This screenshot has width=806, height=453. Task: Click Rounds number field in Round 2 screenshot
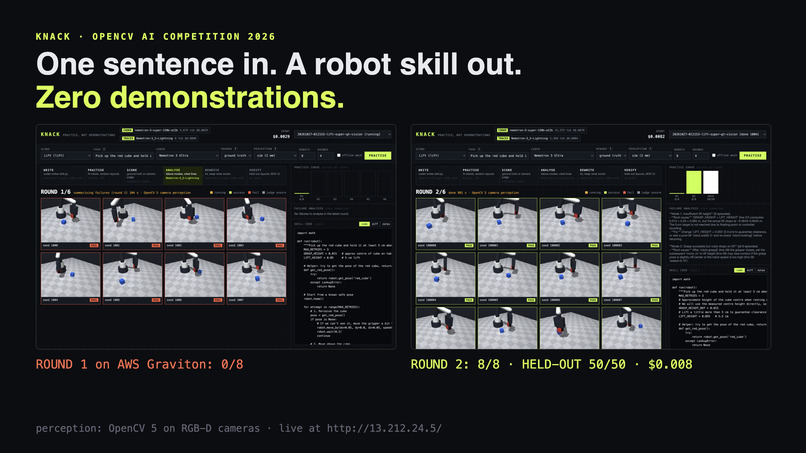point(701,155)
